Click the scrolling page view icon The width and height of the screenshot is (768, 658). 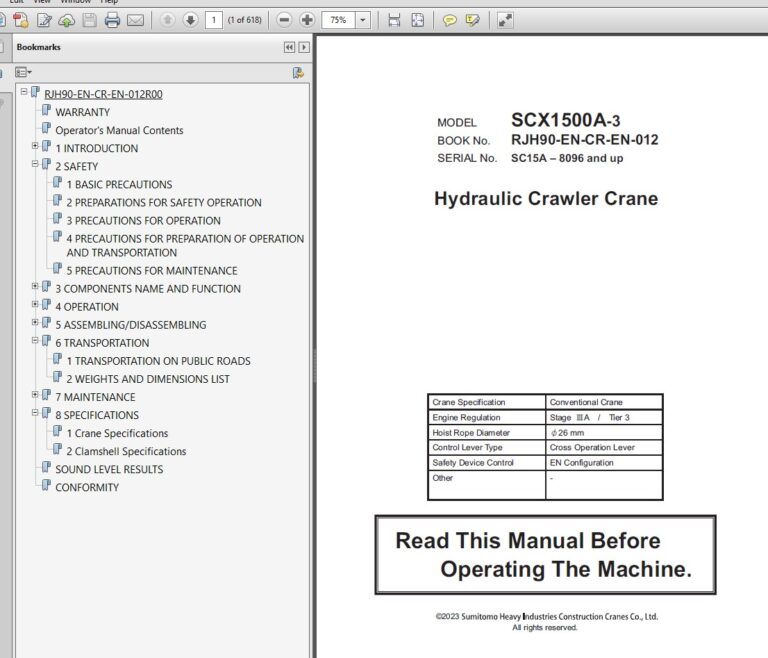coord(394,20)
